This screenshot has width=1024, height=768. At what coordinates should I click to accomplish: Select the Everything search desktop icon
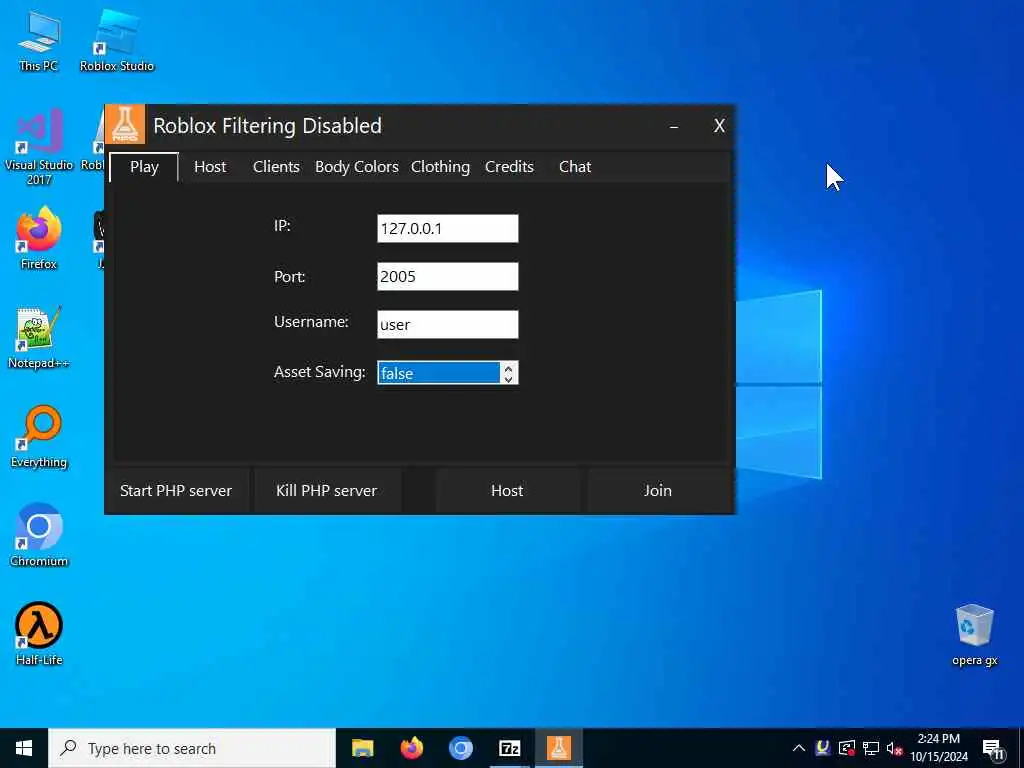point(39,437)
